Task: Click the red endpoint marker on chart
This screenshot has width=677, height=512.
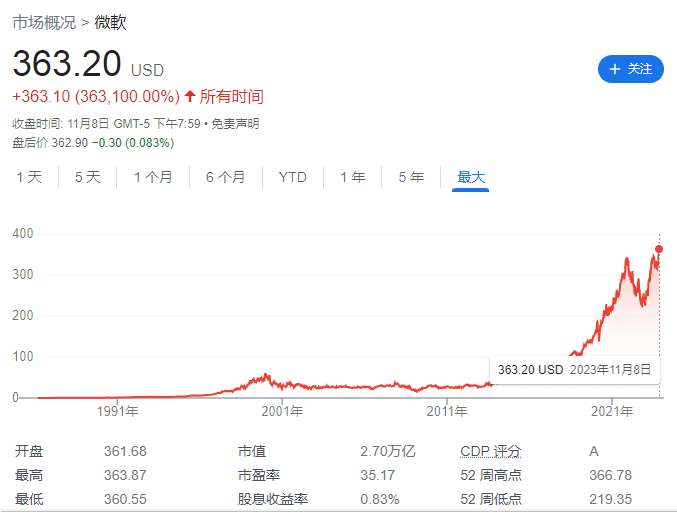Action: click(659, 249)
